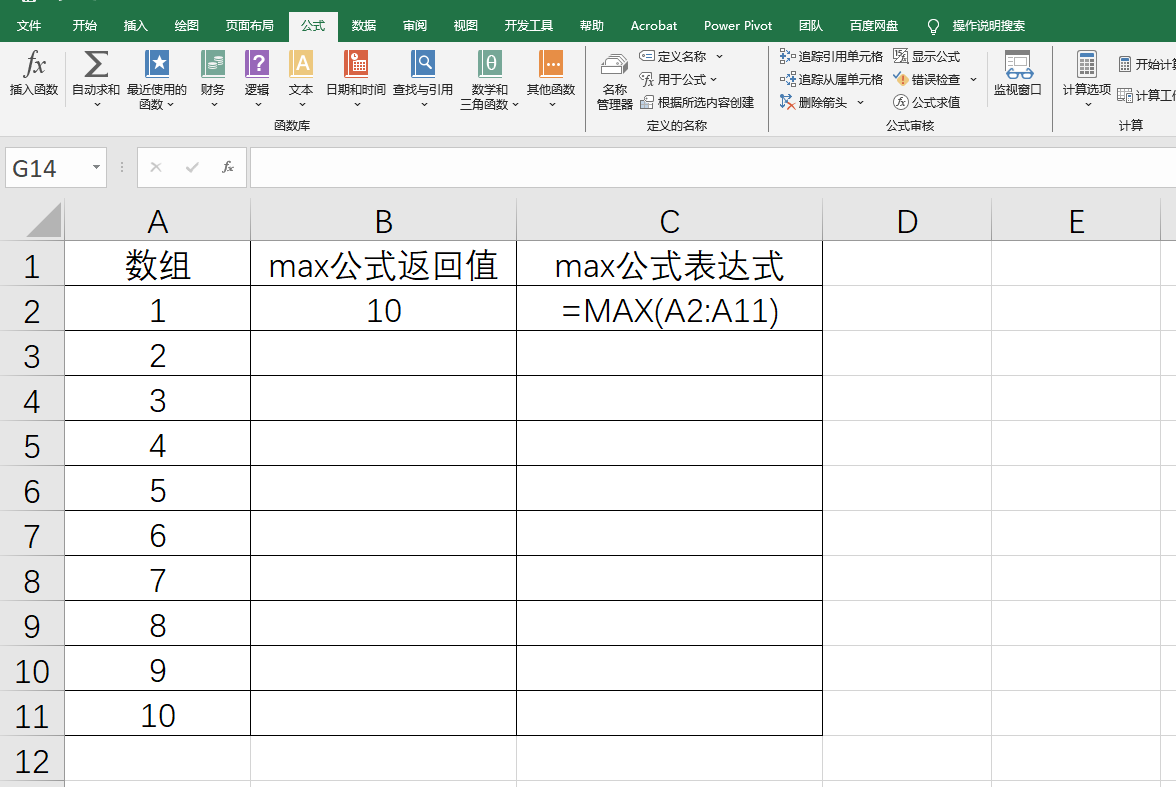Switch to the Insert (插入) tab

click(x=136, y=26)
